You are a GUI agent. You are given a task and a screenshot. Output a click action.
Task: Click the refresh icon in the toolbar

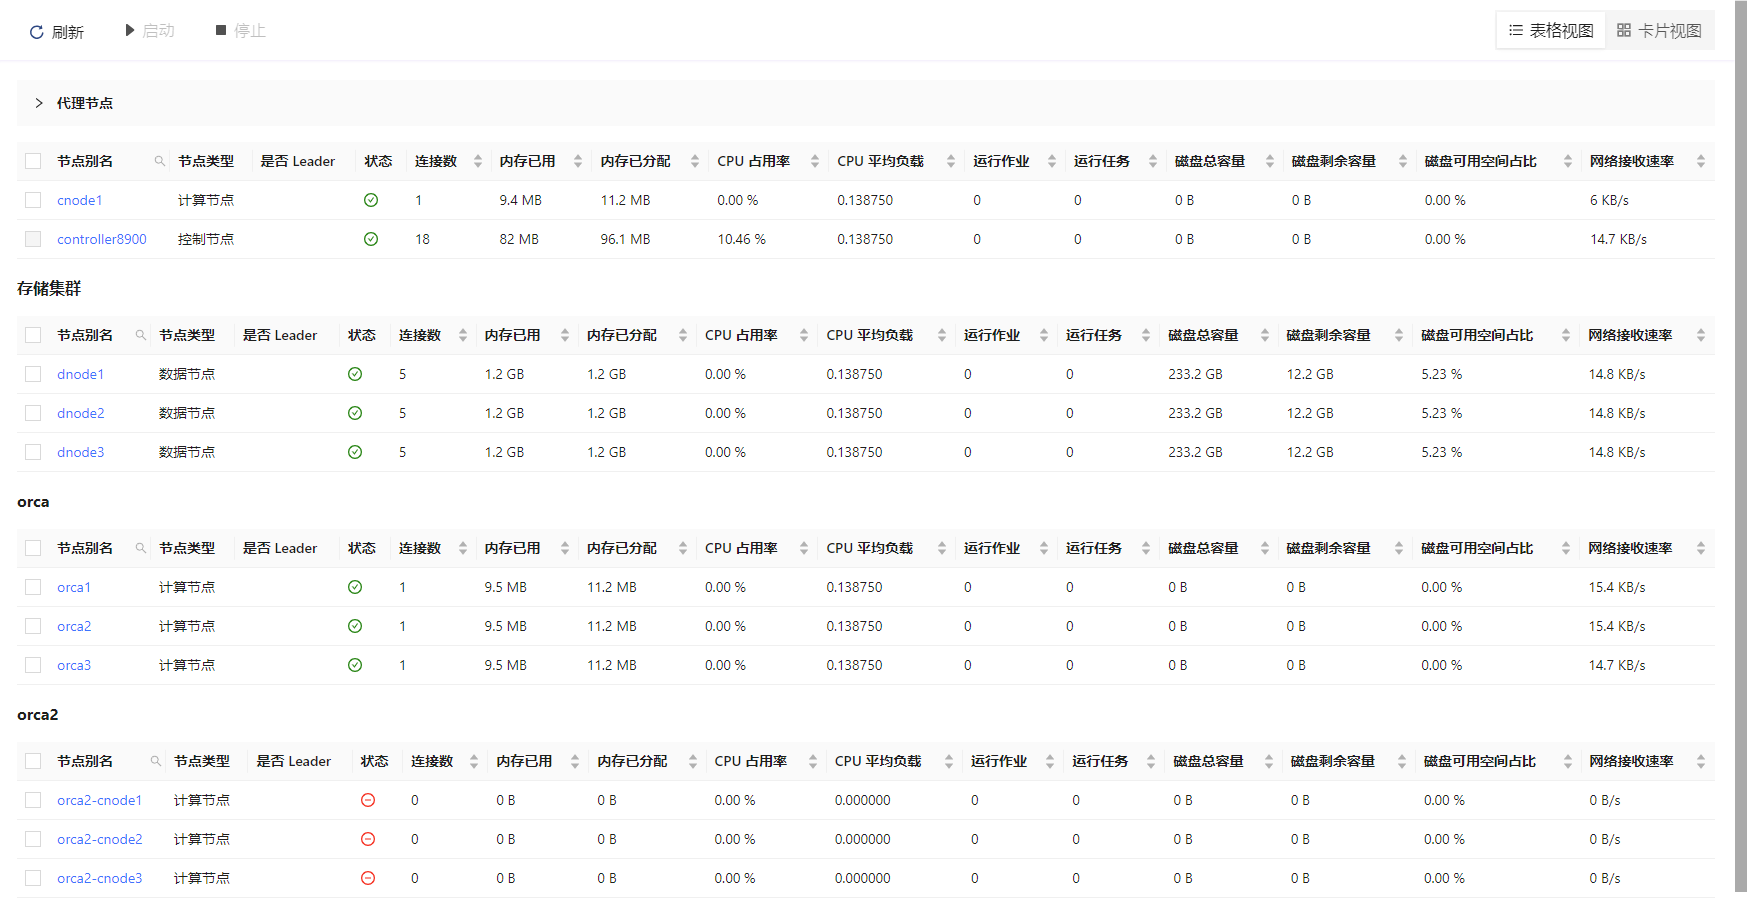click(x=37, y=32)
